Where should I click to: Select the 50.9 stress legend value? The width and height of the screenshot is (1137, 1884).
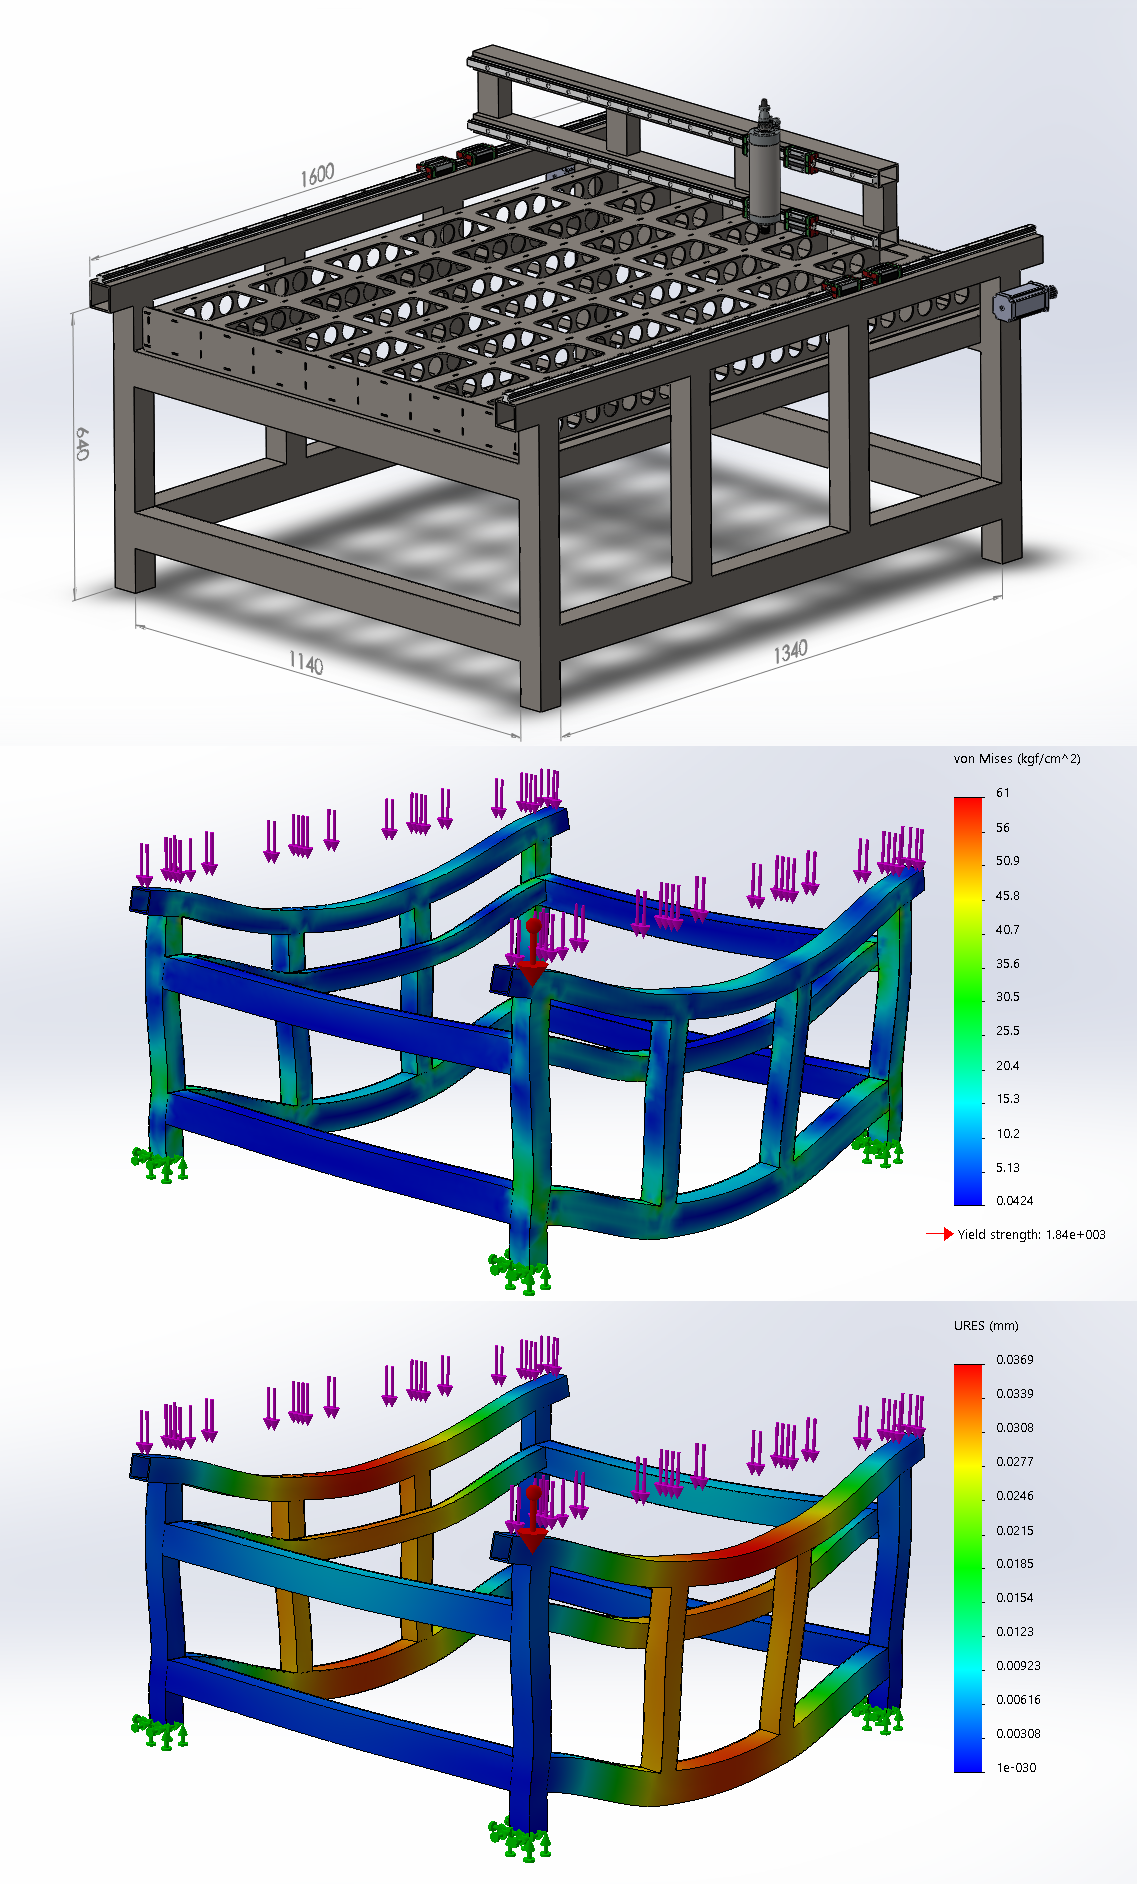[1008, 861]
